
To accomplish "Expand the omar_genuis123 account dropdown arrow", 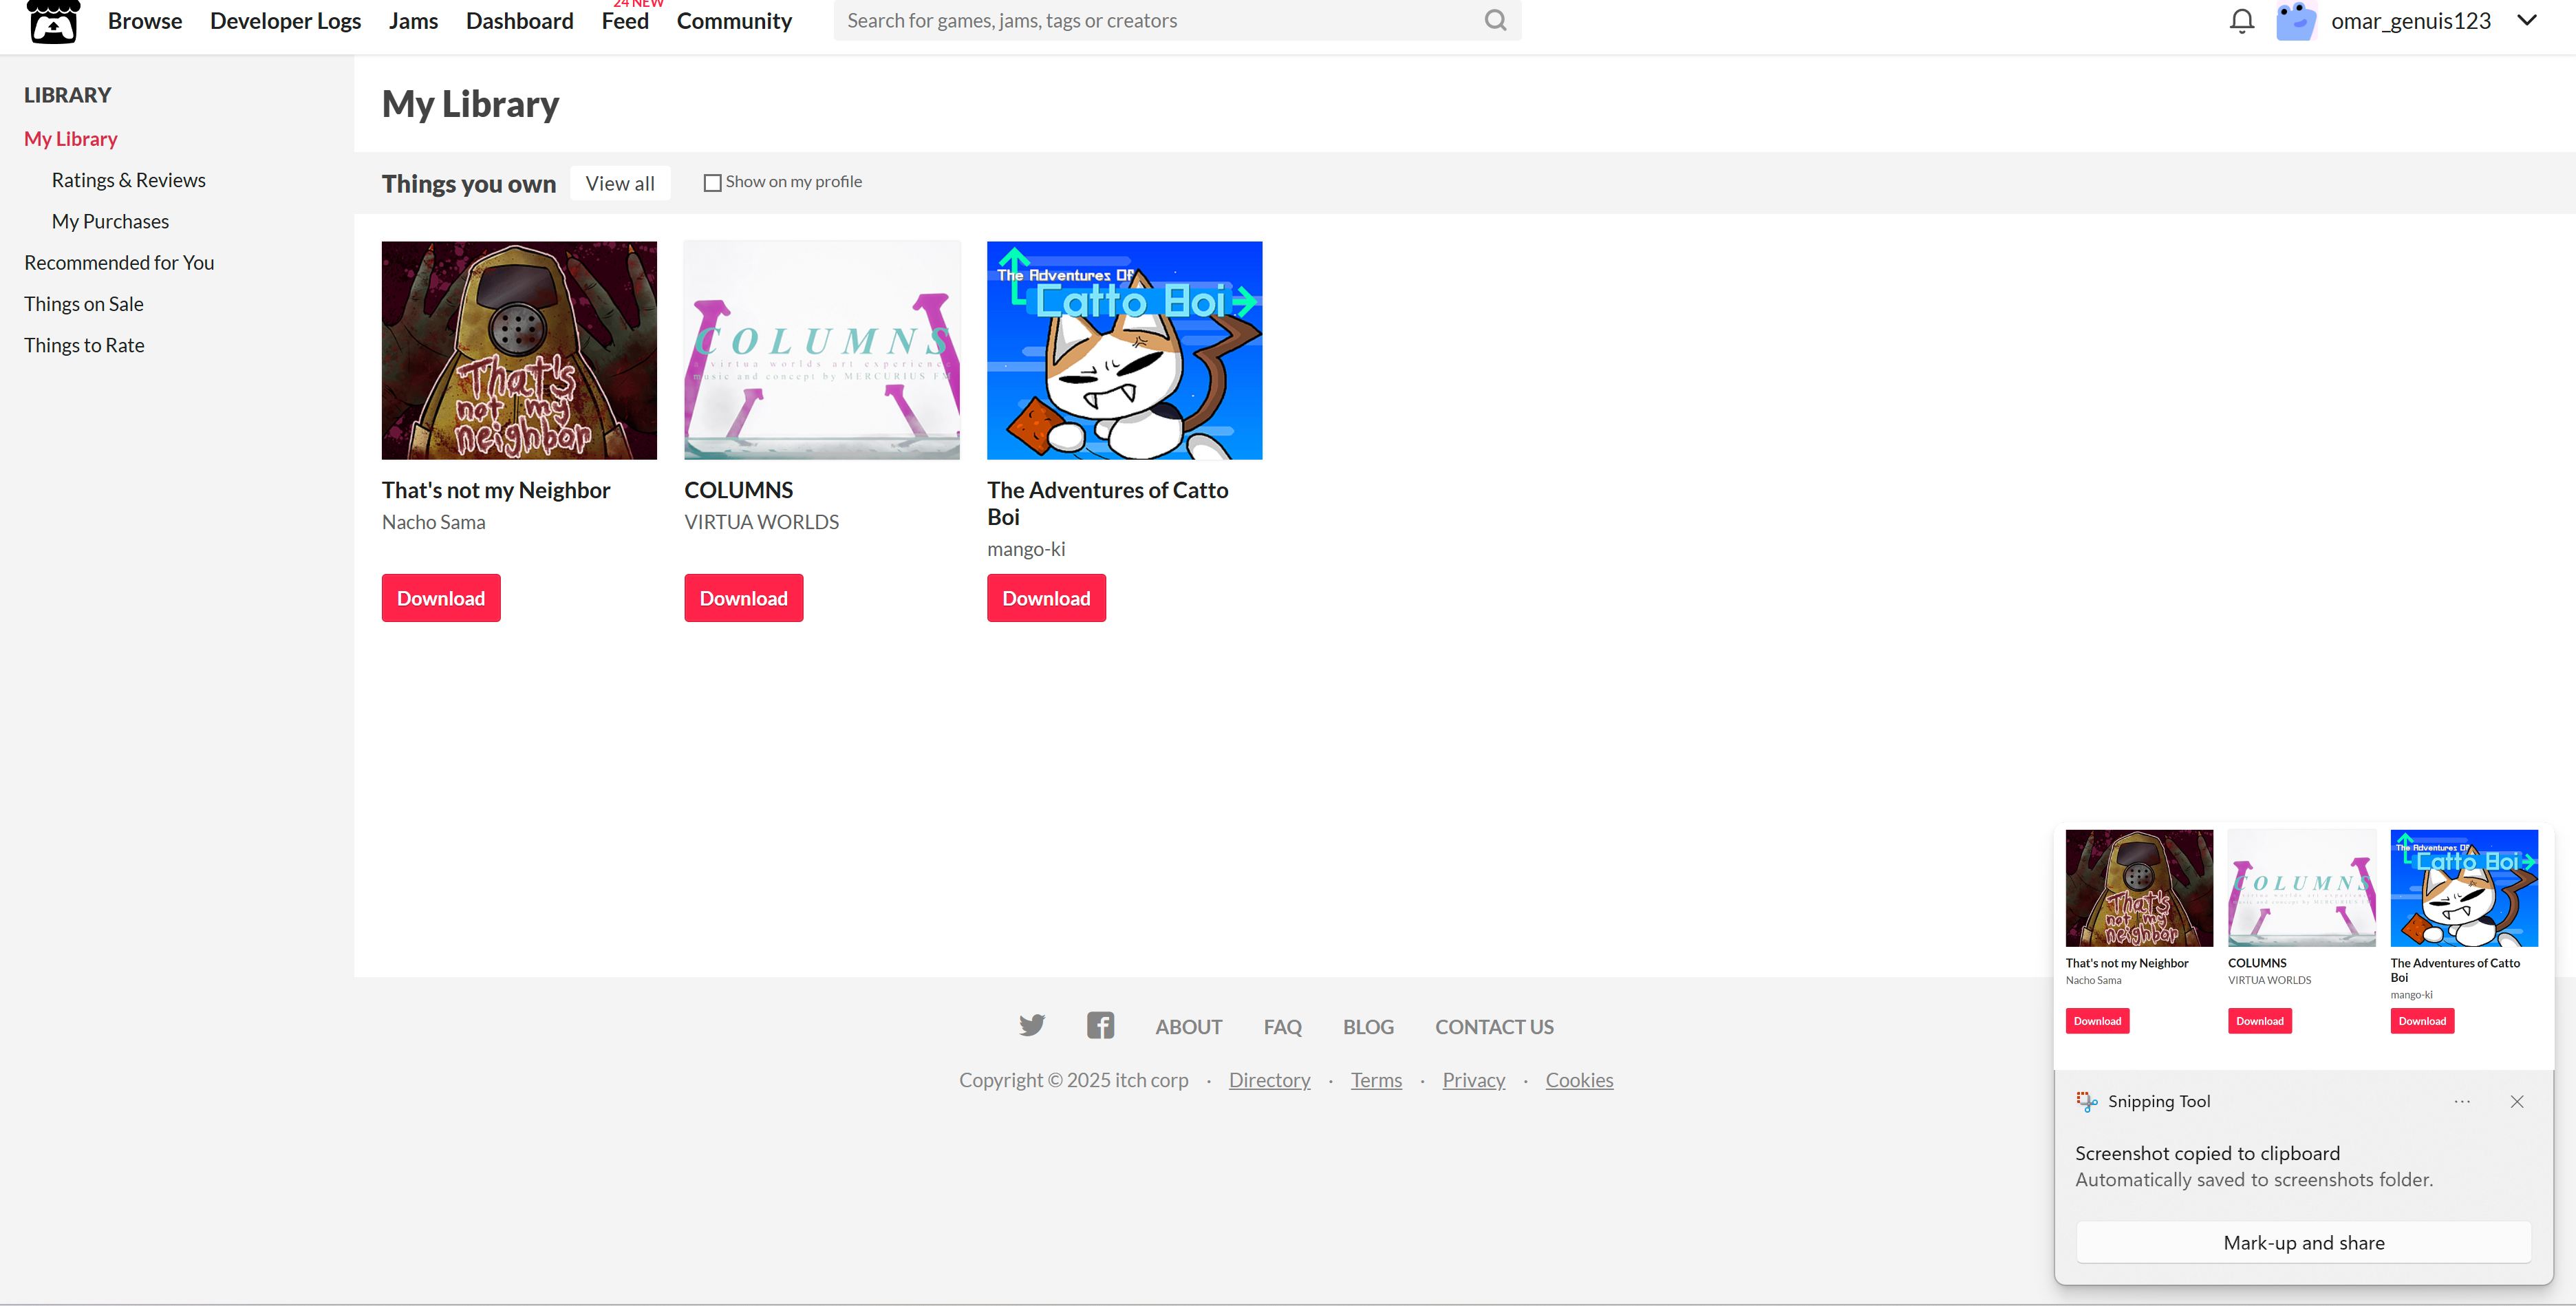I will (x=2527, y=21).
